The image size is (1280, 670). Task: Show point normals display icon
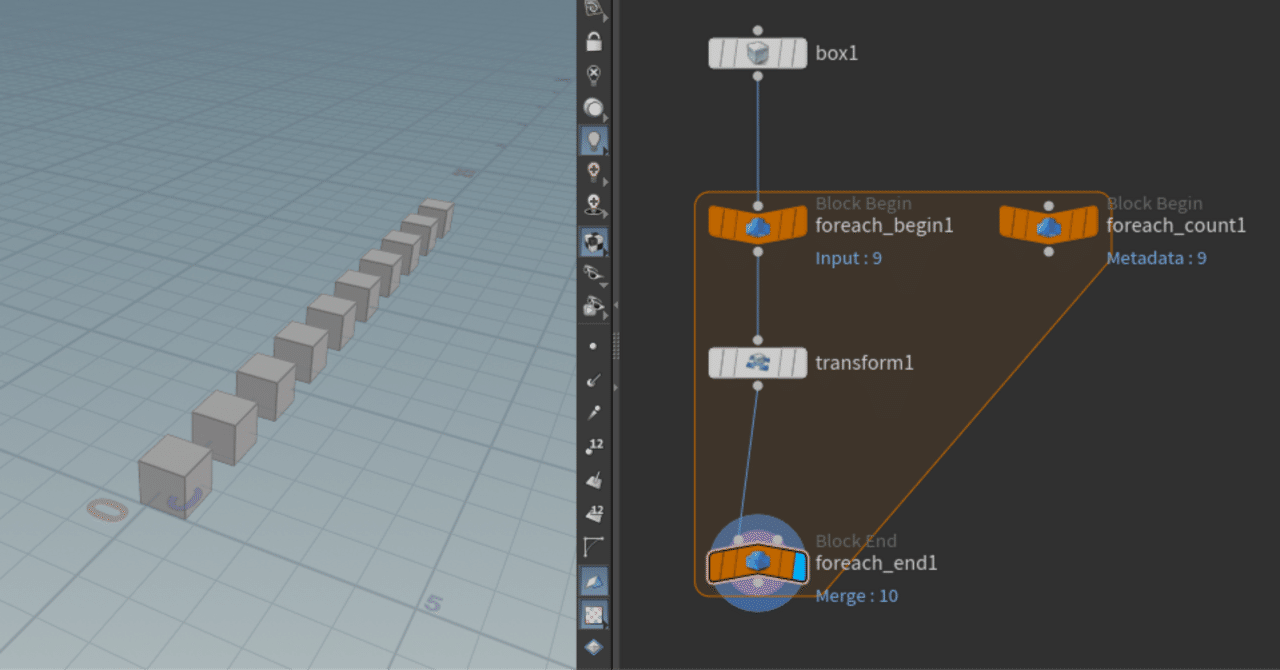(594, 379)
